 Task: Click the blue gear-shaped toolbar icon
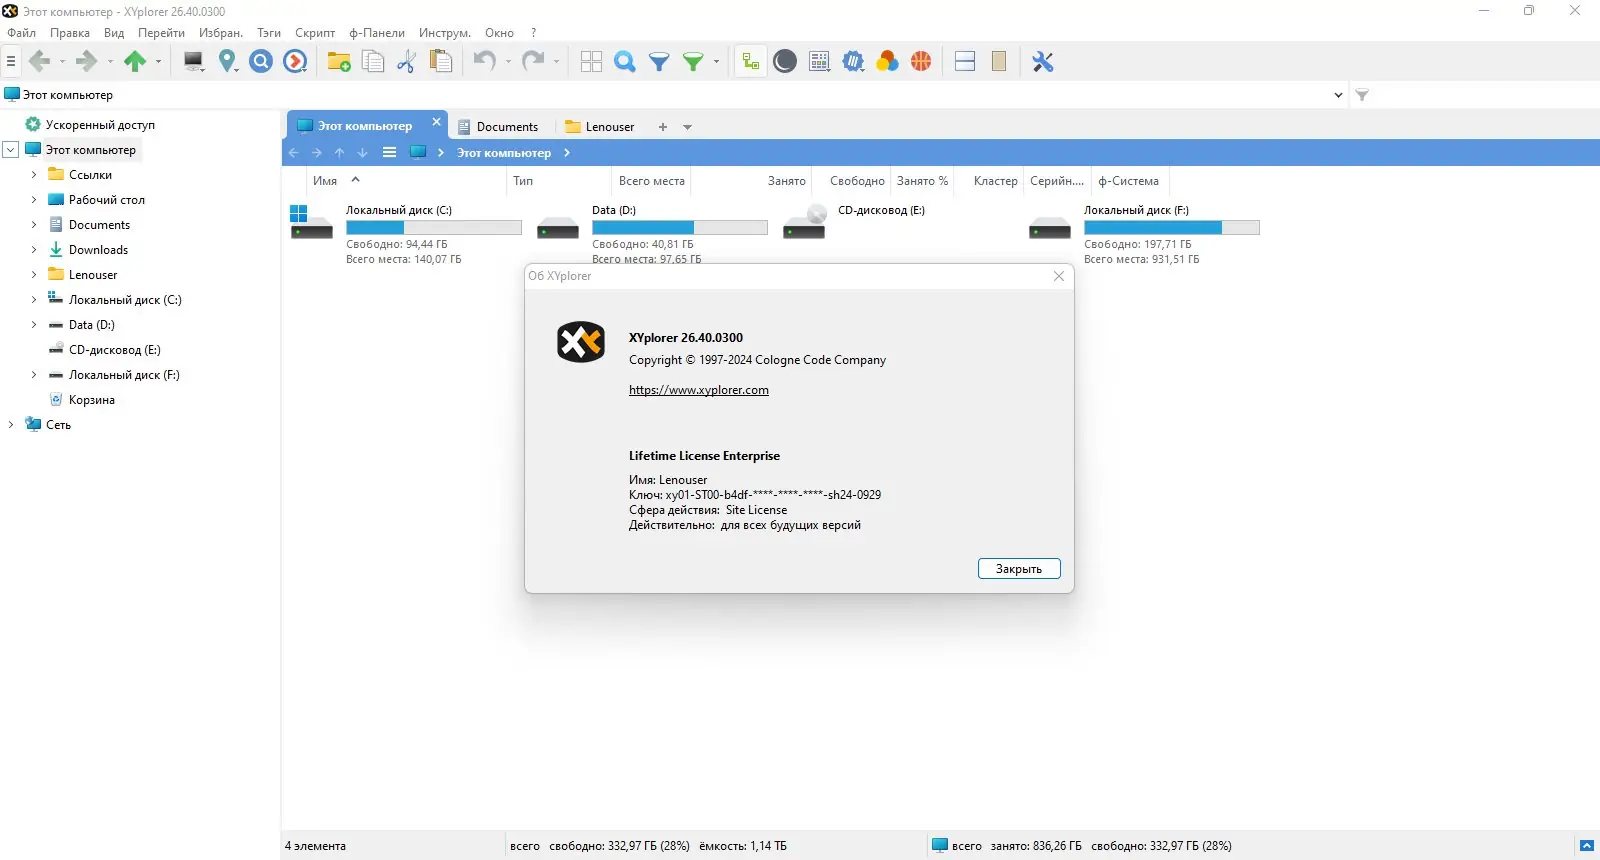pyautogui.click(x=853, y=62)
